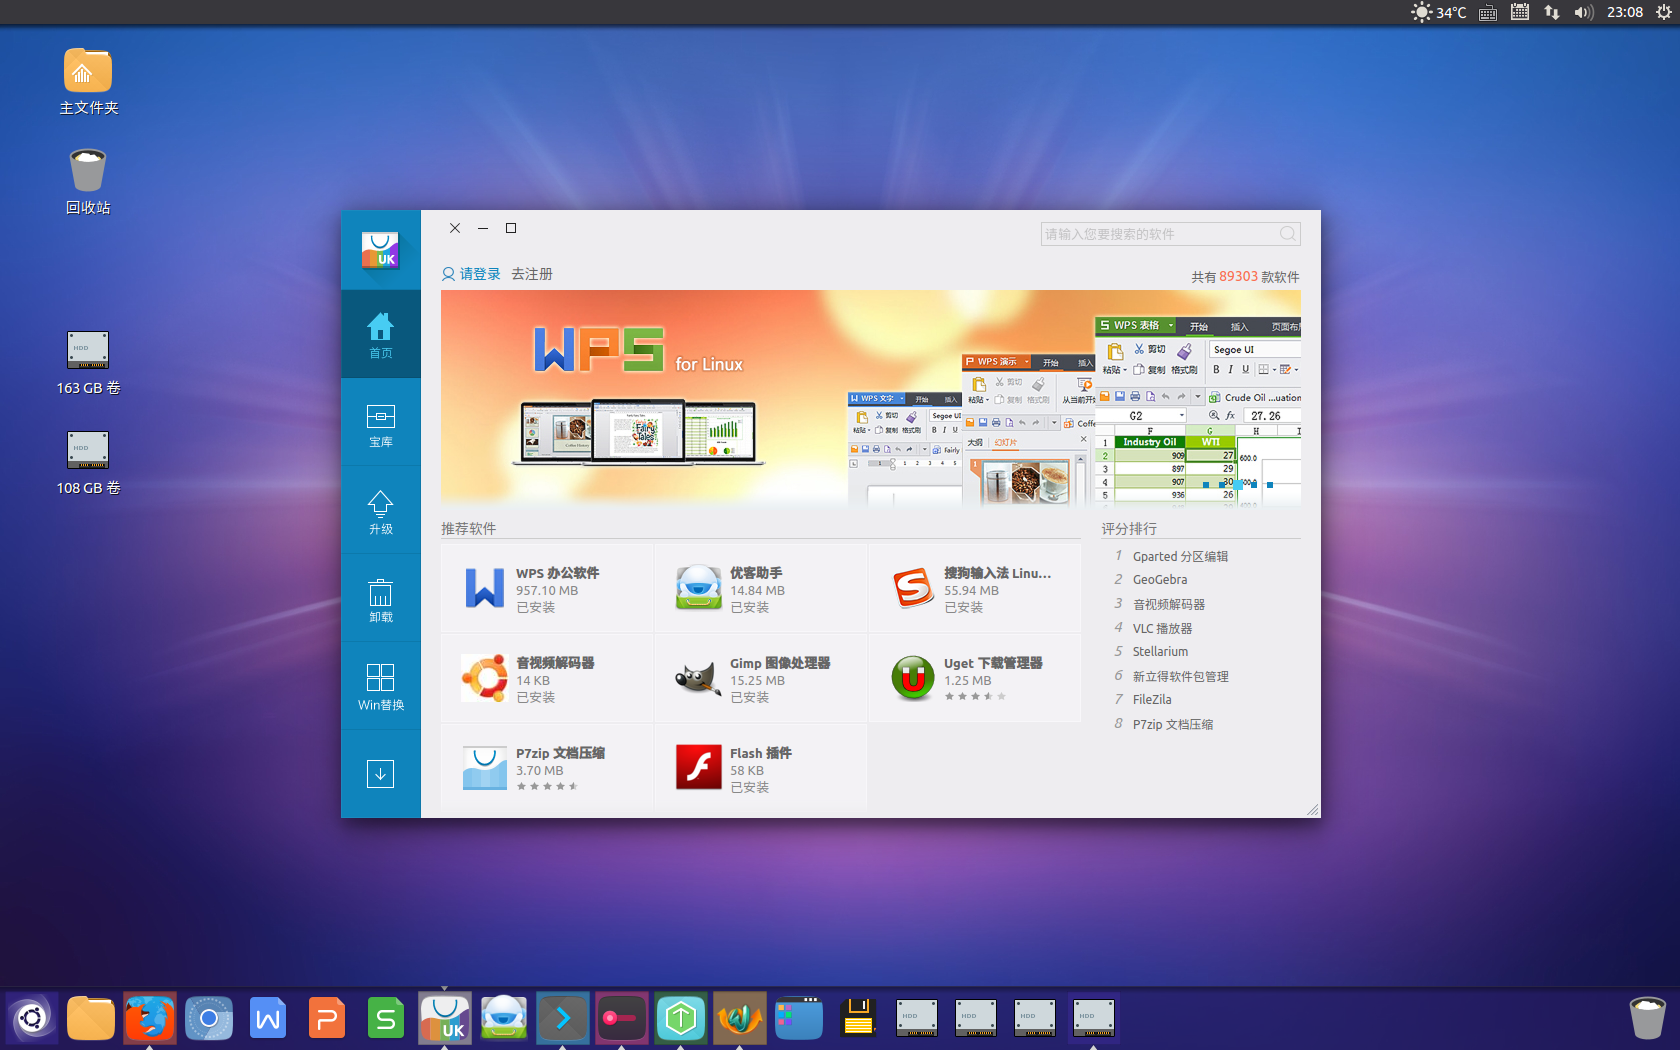Open the 主文件夹 desktop folder
1680x1050 pixels.
tap(88, 82)
